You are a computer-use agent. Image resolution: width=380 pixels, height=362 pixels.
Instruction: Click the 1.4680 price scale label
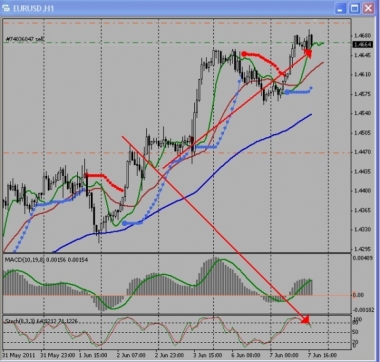tap(362, 35)
